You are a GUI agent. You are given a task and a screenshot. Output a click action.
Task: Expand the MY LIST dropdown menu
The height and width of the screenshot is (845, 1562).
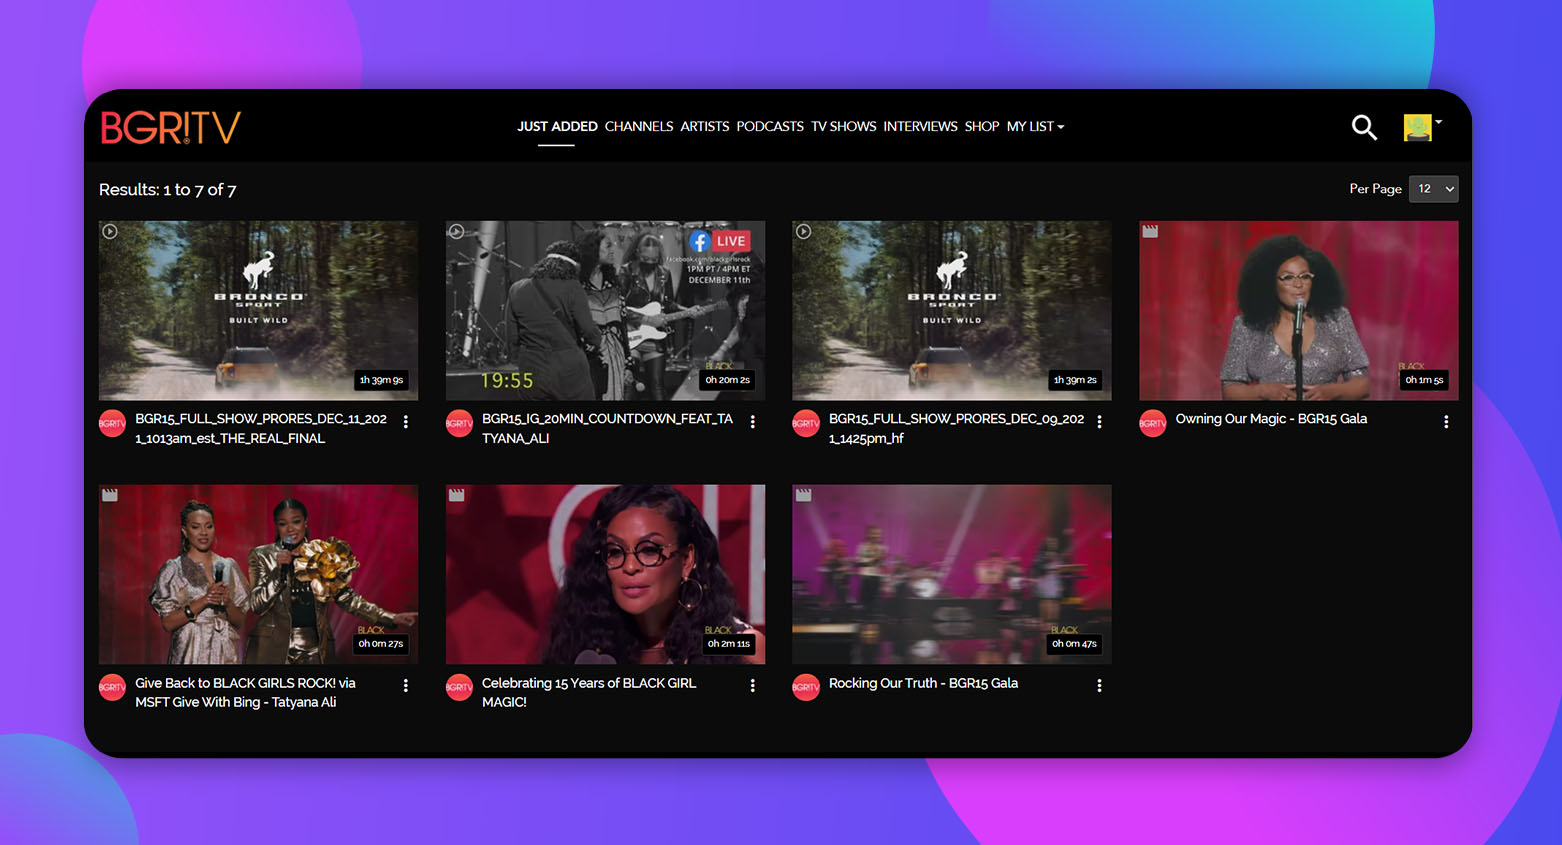[x=1035, y=127]
